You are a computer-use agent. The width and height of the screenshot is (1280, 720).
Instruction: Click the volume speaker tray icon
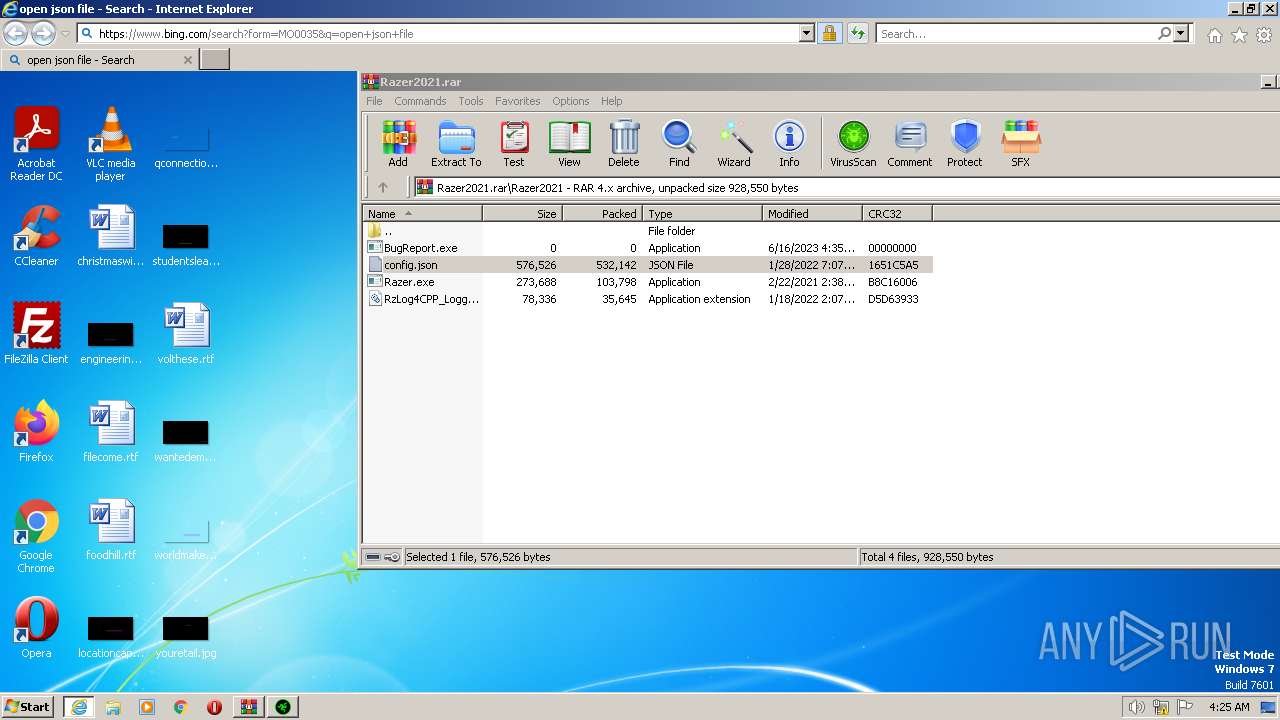coord(1136,707)
